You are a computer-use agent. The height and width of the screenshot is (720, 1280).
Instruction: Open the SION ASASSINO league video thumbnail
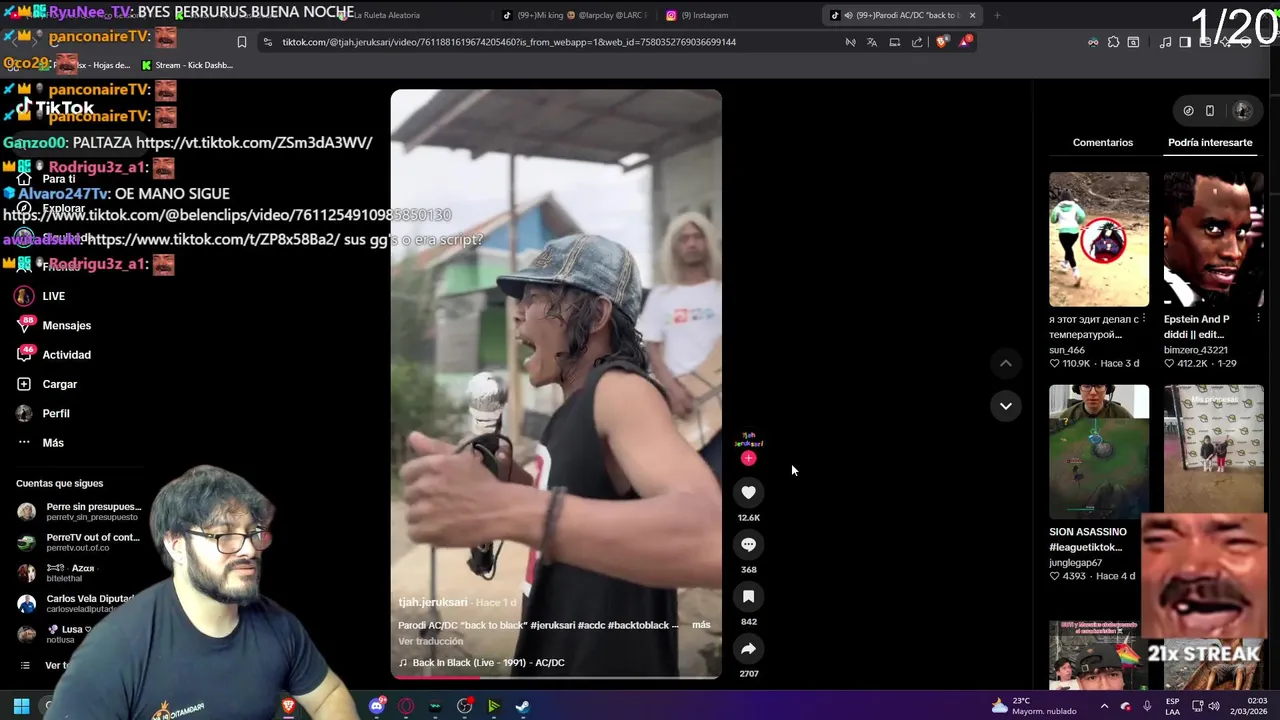[1099, 452]
